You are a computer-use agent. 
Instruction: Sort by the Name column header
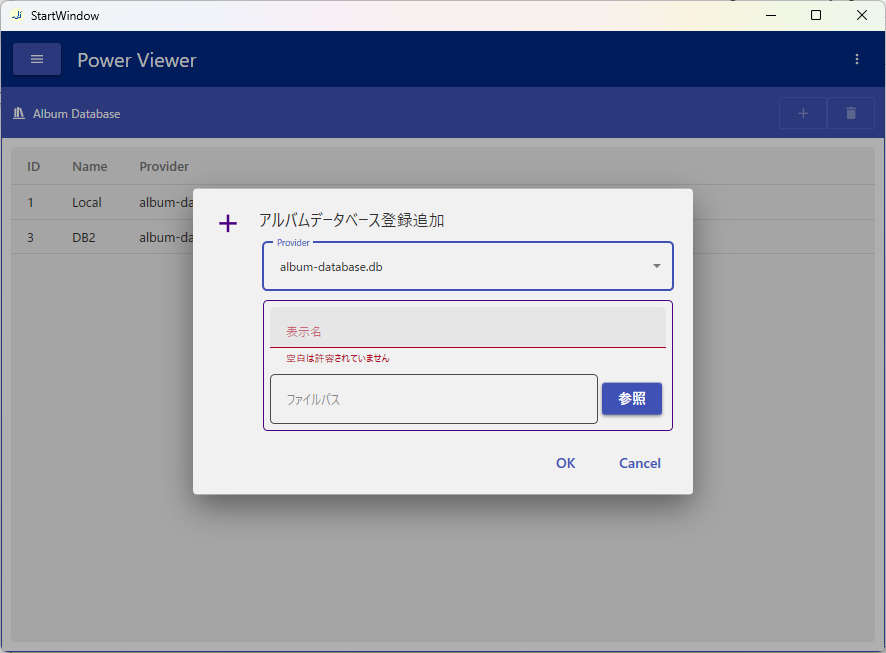pos(89,166)
